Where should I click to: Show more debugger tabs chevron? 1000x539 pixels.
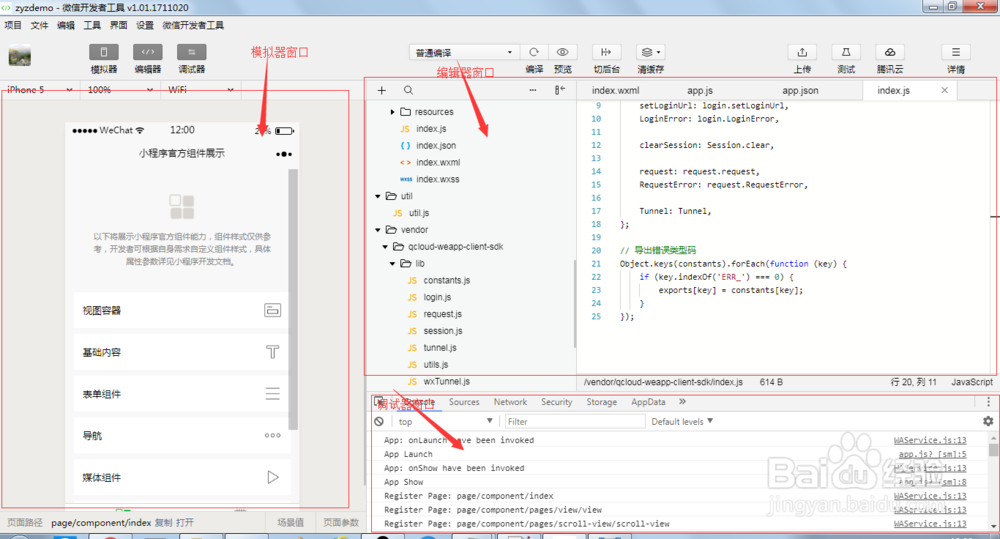682,402
